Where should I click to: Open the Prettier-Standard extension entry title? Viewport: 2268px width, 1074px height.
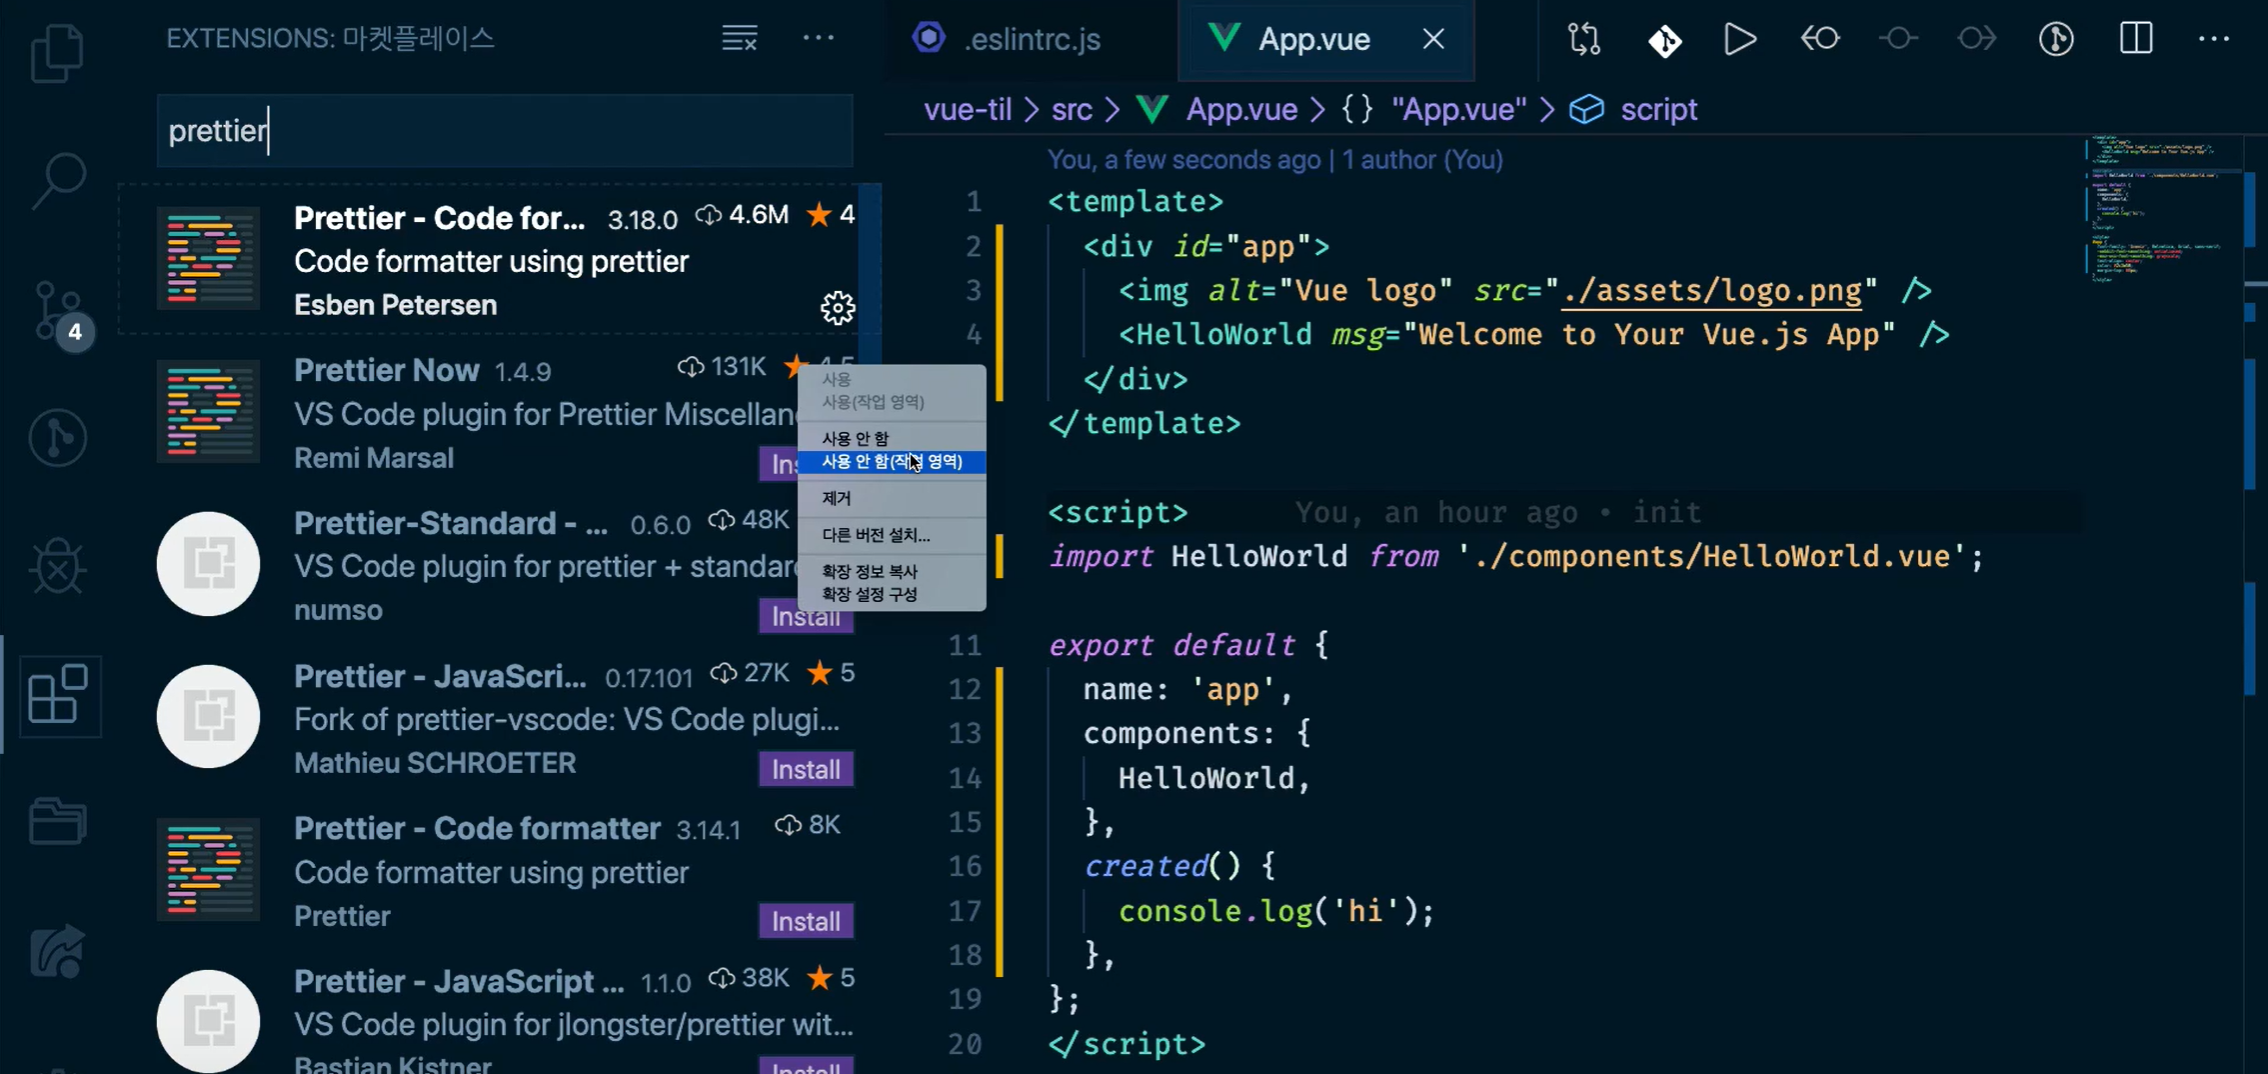[x=450, y=523]
